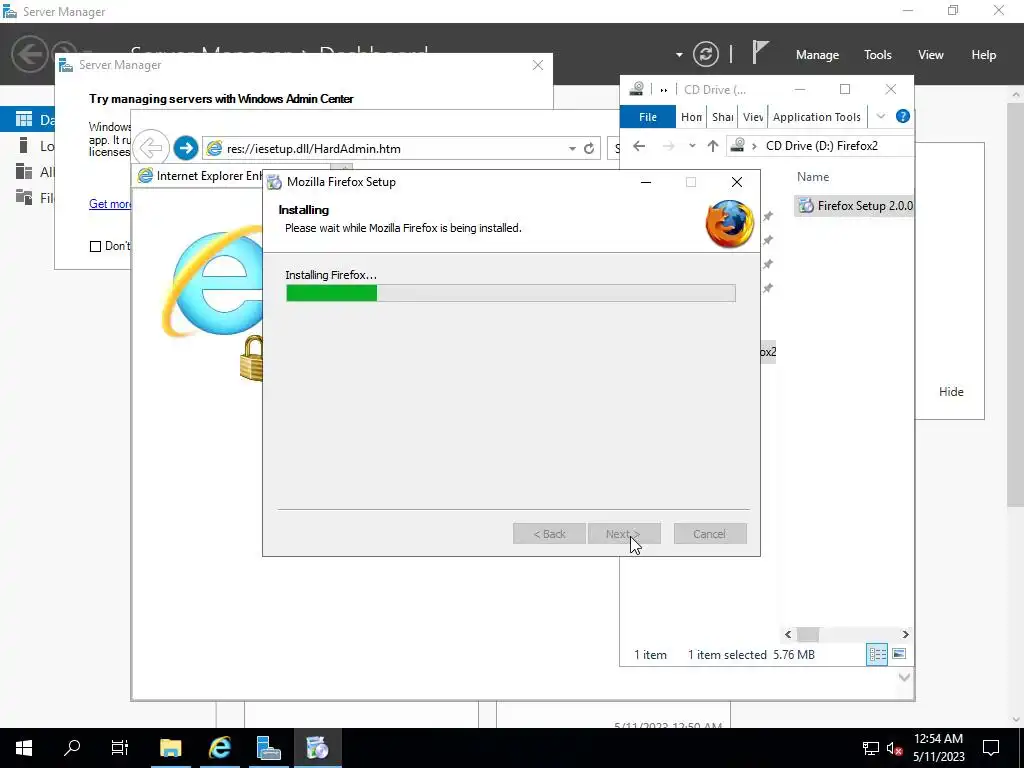
Task: Click File Explorer back arrow
Action: pyautogui.click(x=639, y=146)
